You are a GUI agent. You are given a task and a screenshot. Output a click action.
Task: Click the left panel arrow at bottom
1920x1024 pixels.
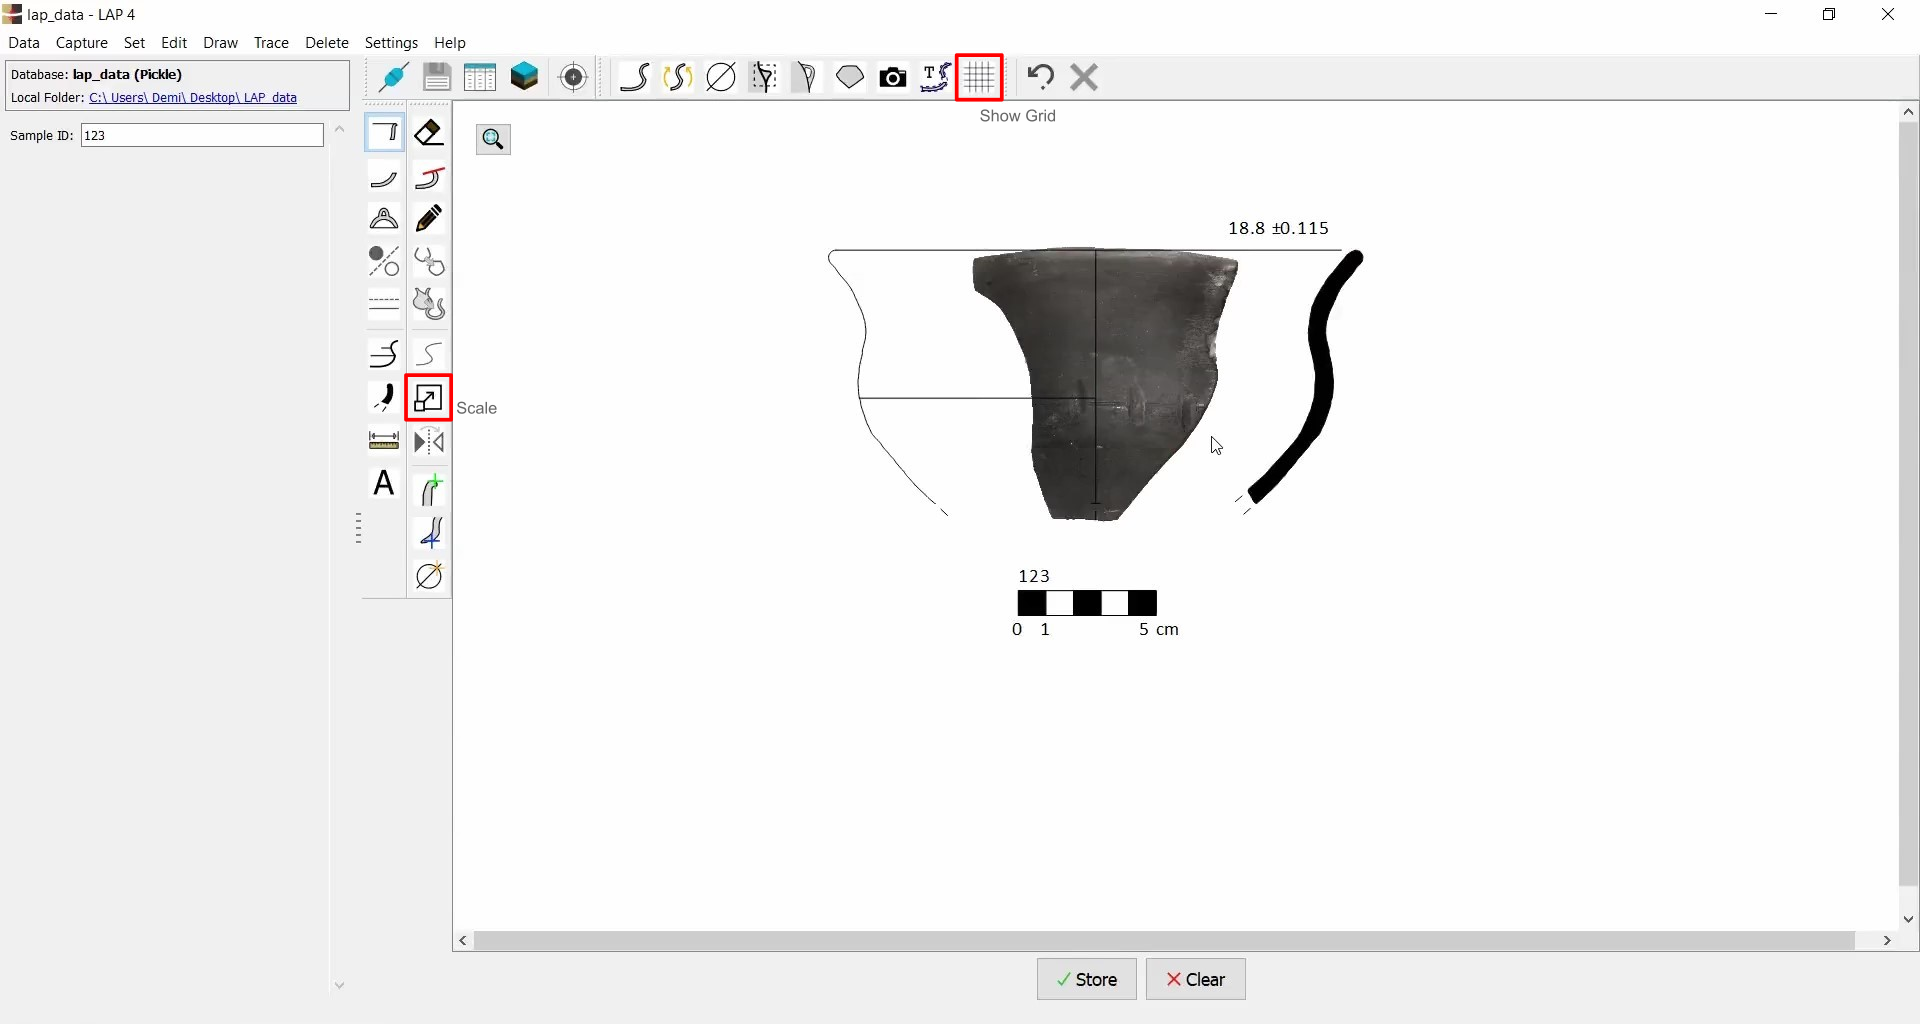(340, 986)
